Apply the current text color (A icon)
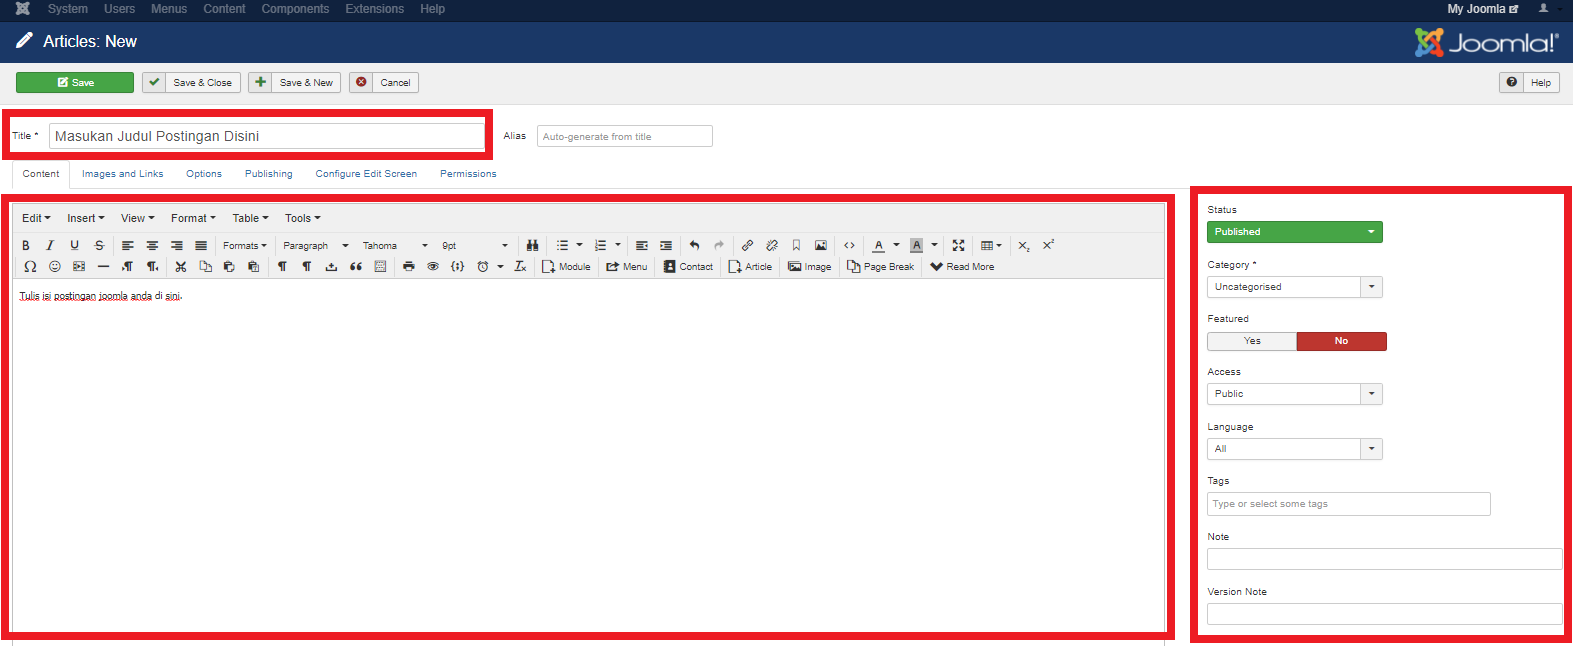Image resolution: width=1573 pixels, height=646 pixels. pos(878,245)
